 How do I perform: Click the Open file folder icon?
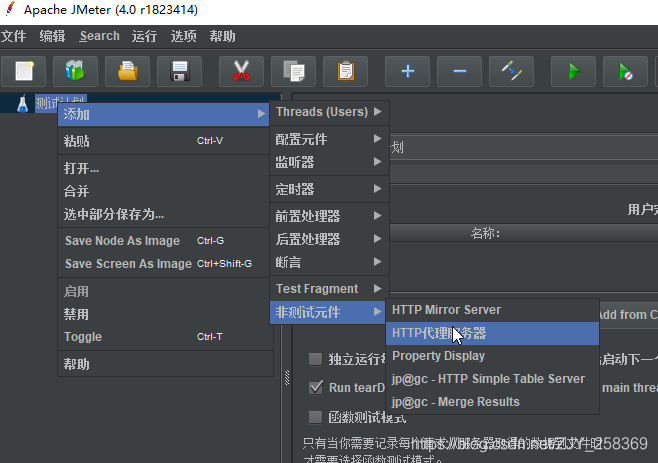[128, 71]
